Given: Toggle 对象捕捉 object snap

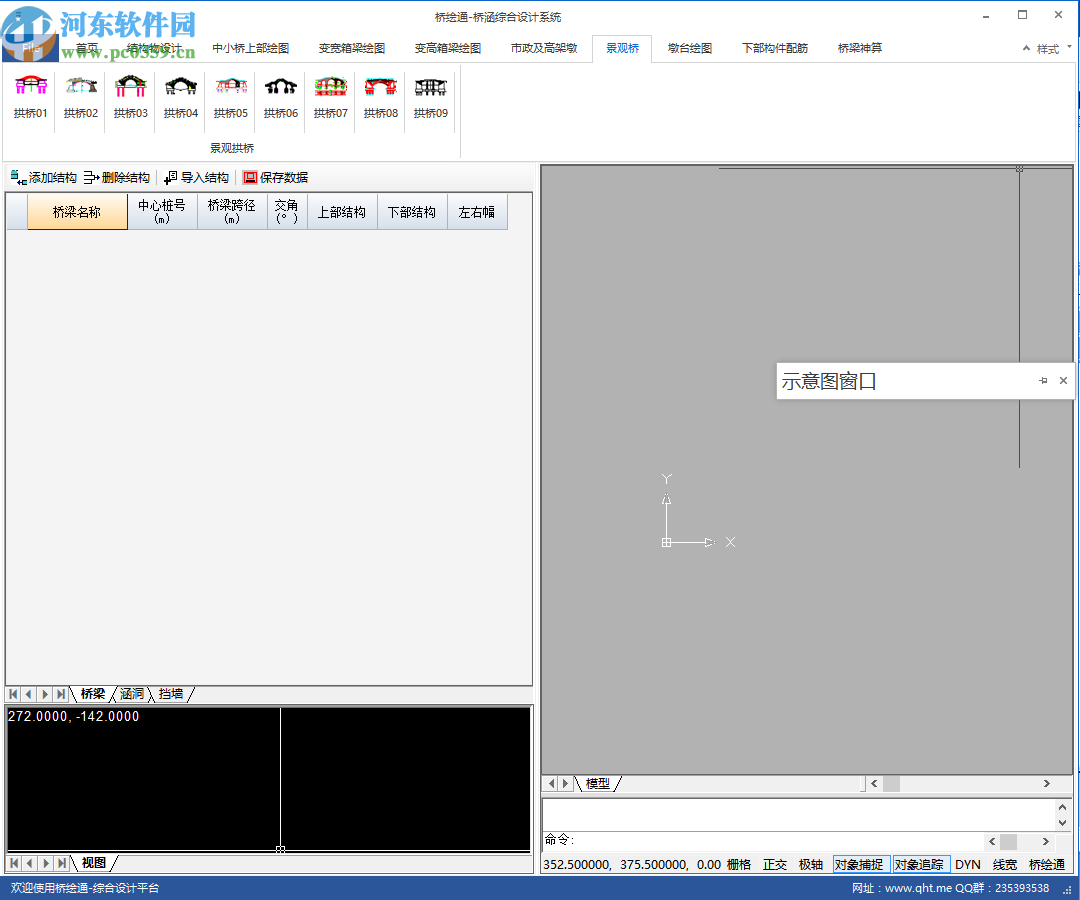Looking at the screenshot, I should point(859,865).
